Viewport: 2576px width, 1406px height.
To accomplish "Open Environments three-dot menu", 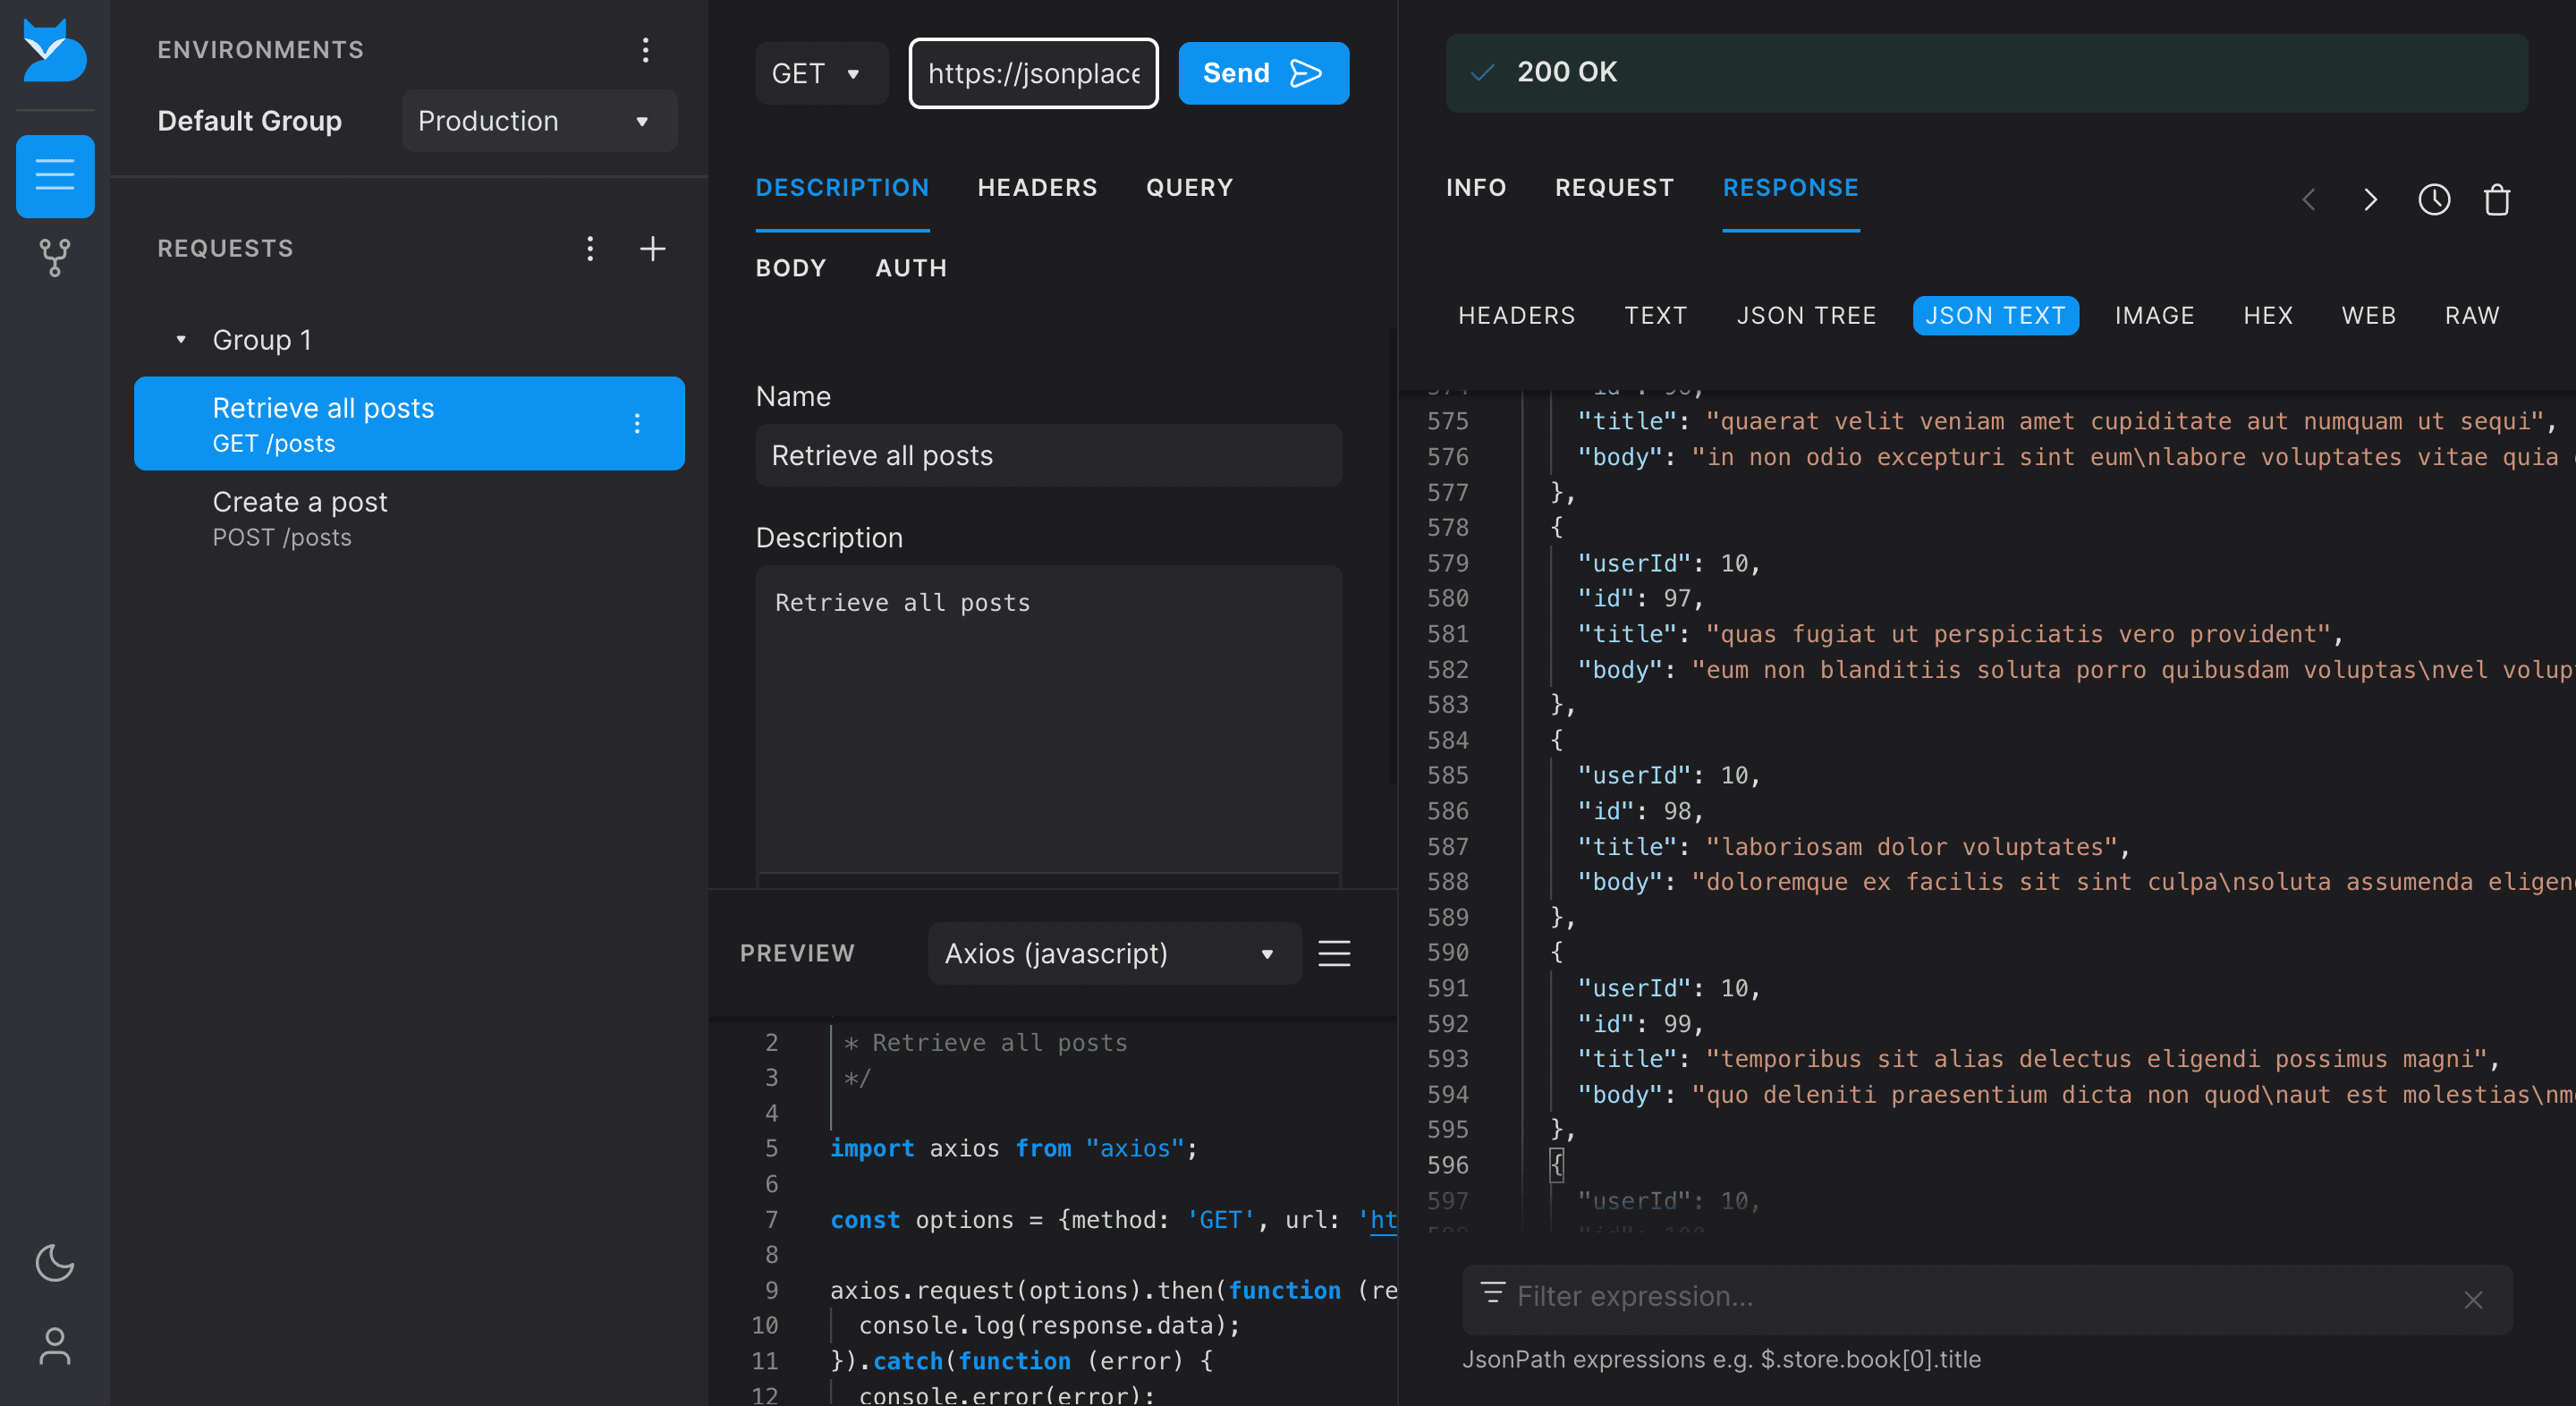I will (x=646, y=50).
